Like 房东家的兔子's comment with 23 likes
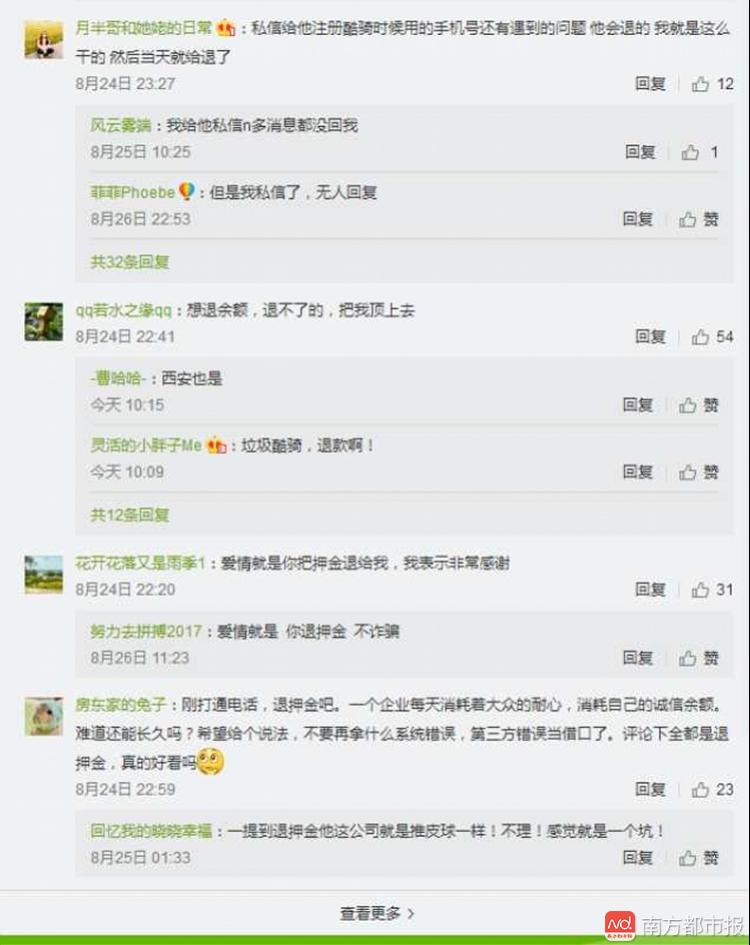Image resolution: width=750 pixels, height=945 pixels. (x=712, y=790)
